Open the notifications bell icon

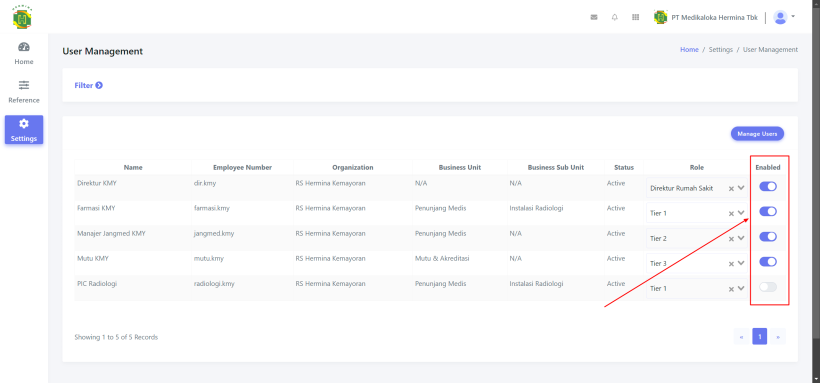[614, 17]
